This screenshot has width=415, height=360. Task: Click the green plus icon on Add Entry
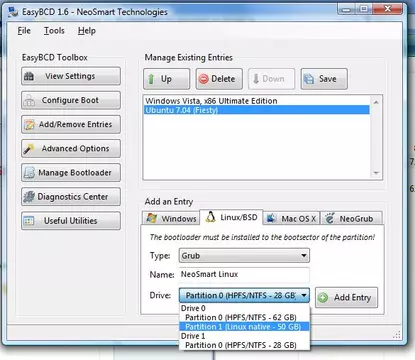click(x=323, y=297)
